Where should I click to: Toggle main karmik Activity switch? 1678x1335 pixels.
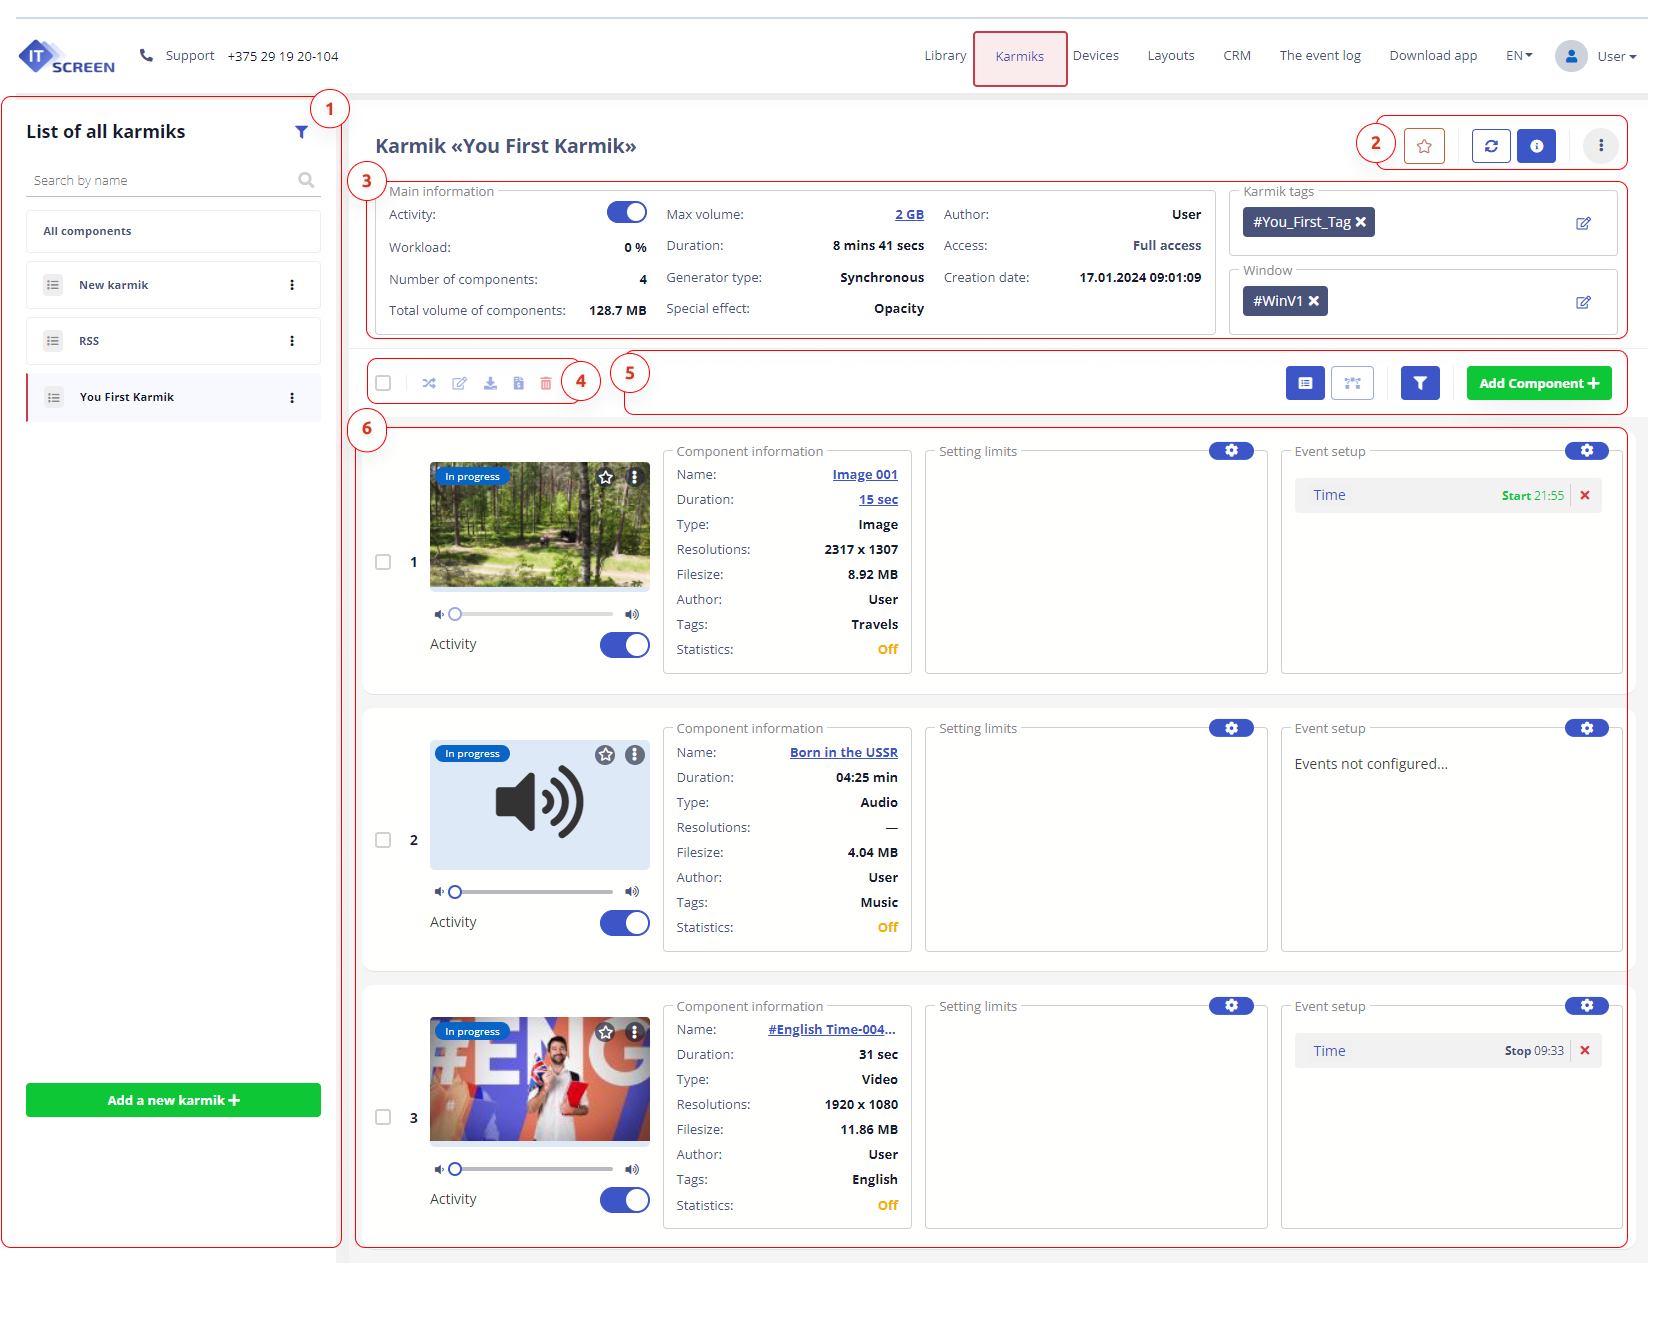click(627, 213)
